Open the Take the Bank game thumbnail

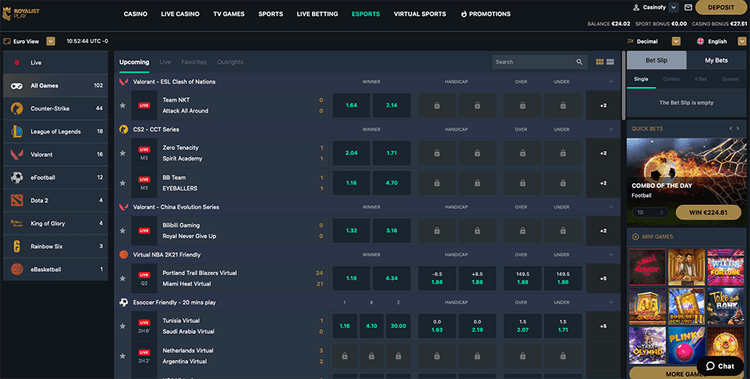click(726, 306)
